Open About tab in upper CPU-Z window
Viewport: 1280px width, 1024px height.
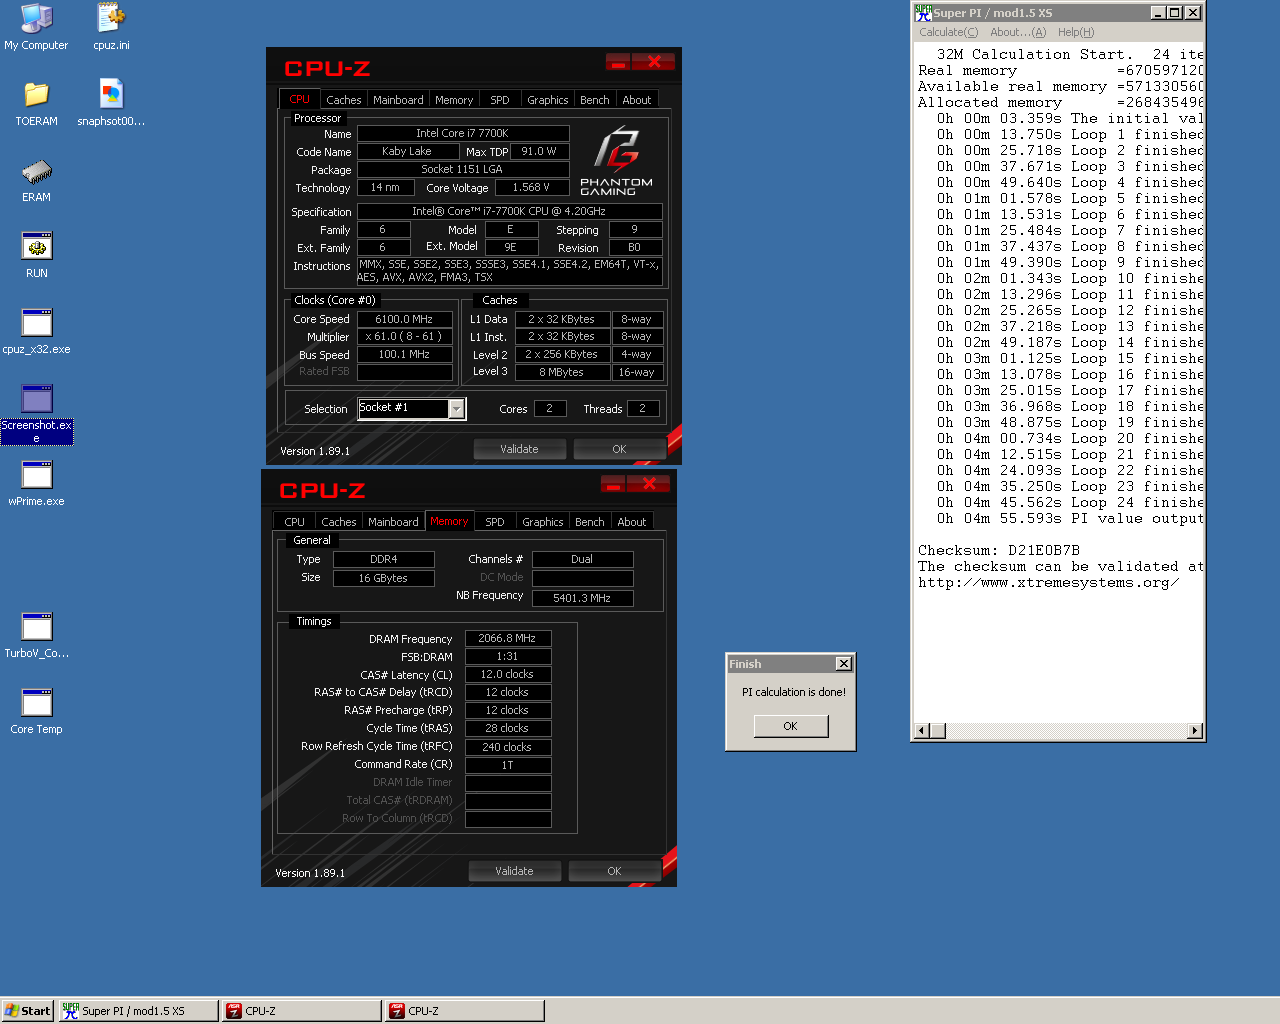click(x=637, y=100)
